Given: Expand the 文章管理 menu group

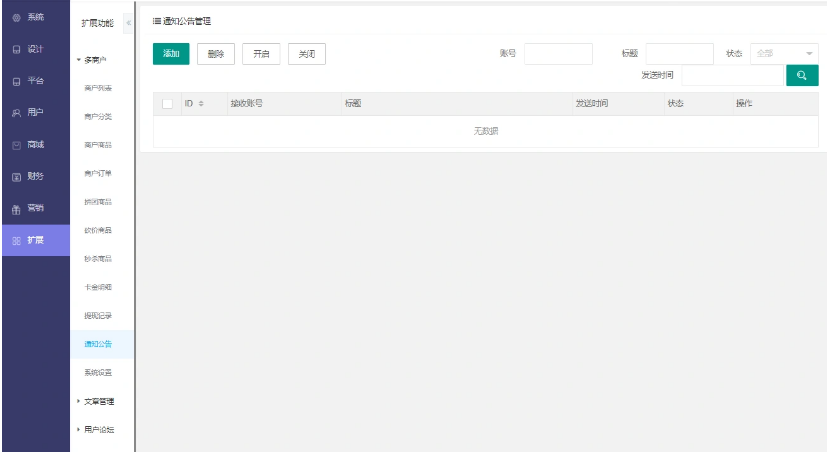Looking at the screenshot, I should click(x=95, y=401).
